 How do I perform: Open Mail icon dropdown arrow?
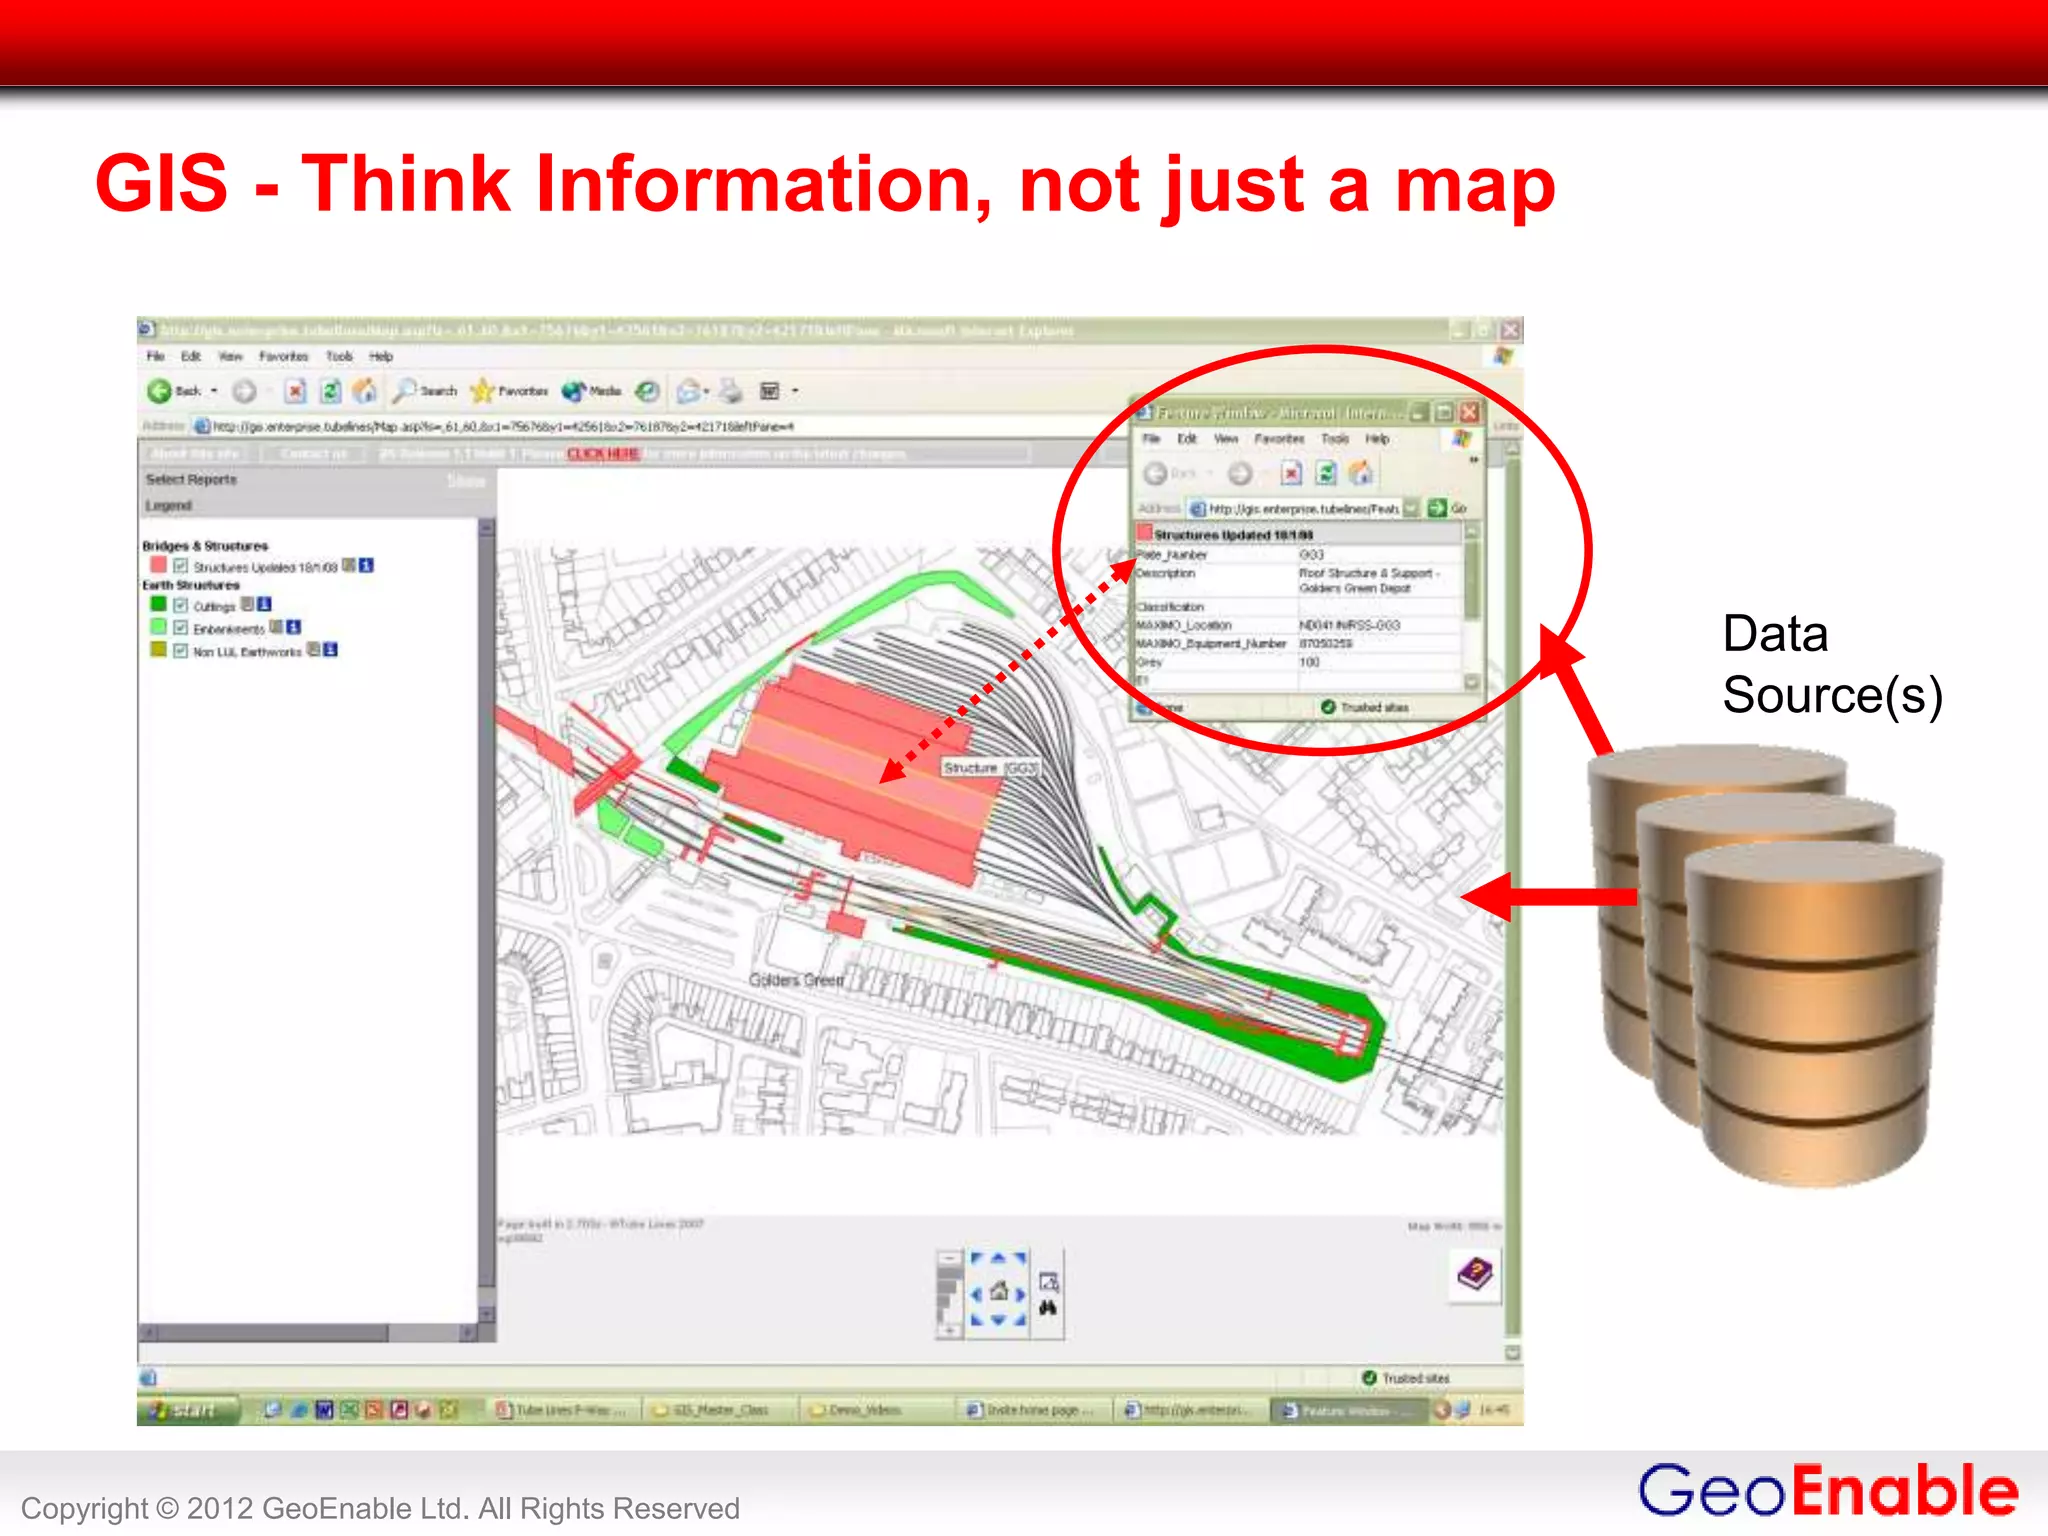pos(706,391)
